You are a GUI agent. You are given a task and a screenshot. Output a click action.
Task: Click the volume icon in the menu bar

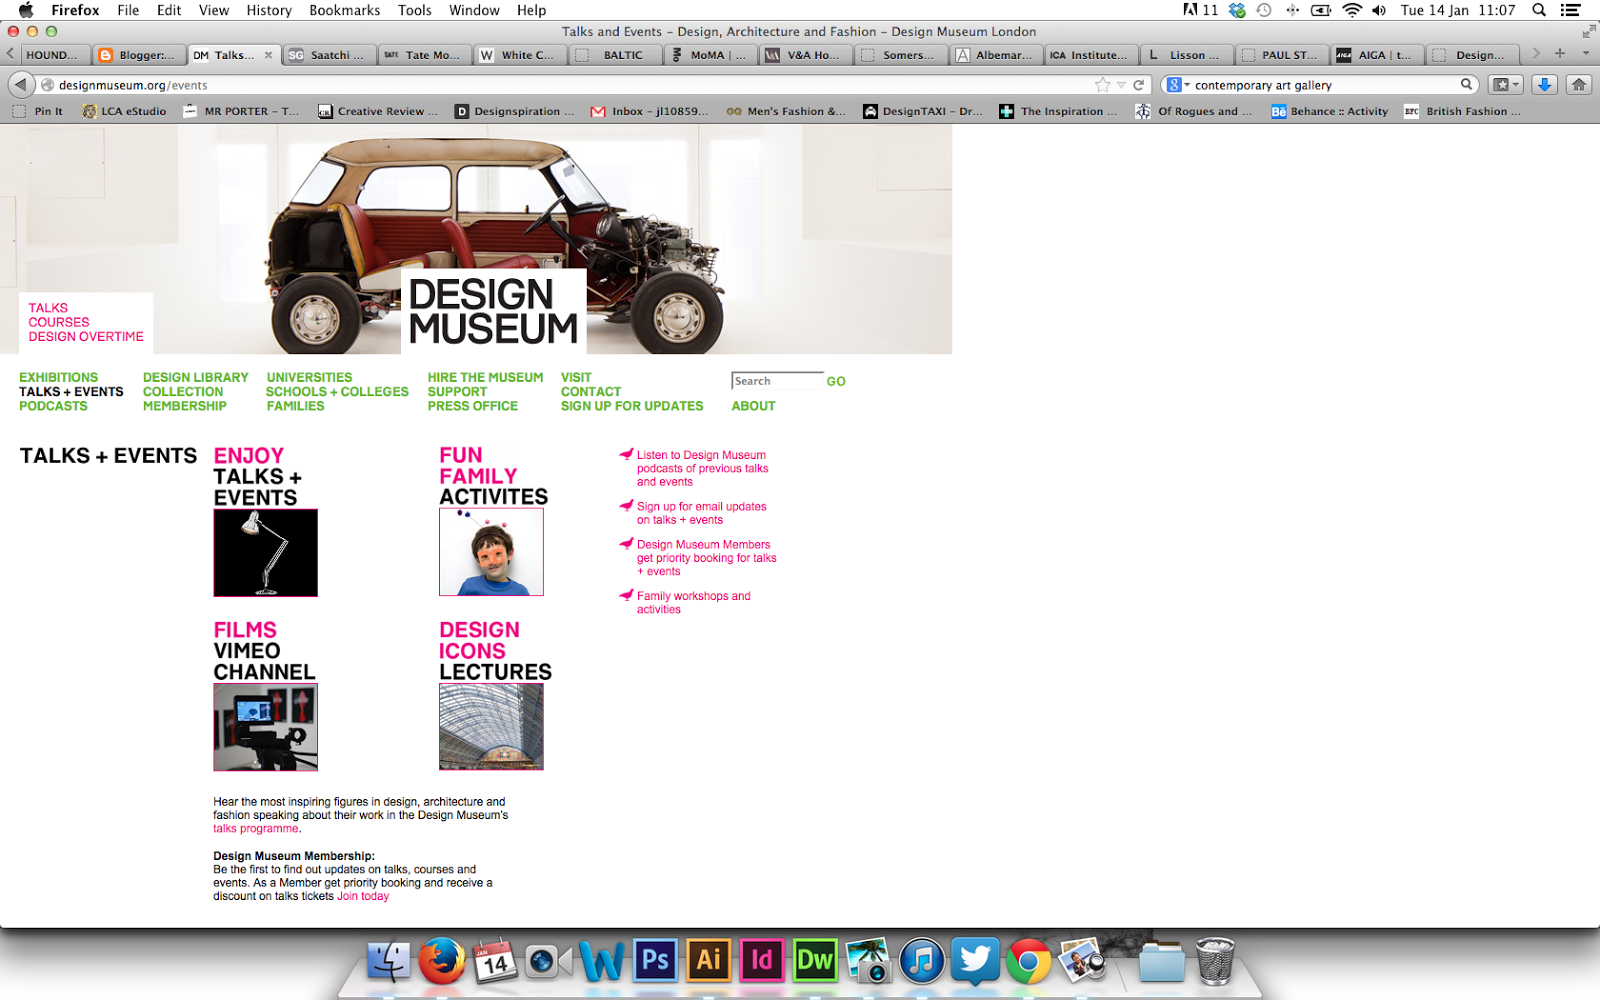tap(1379, 10)
